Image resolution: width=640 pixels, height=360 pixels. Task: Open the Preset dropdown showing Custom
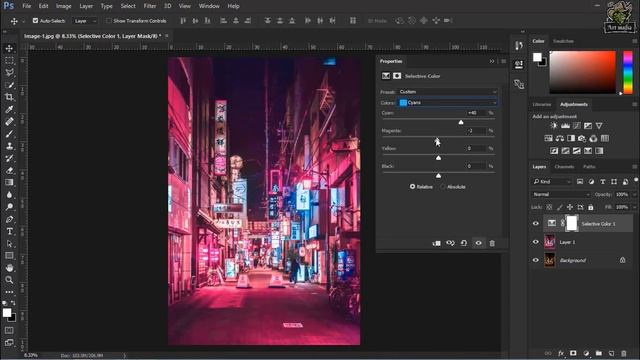447,92
